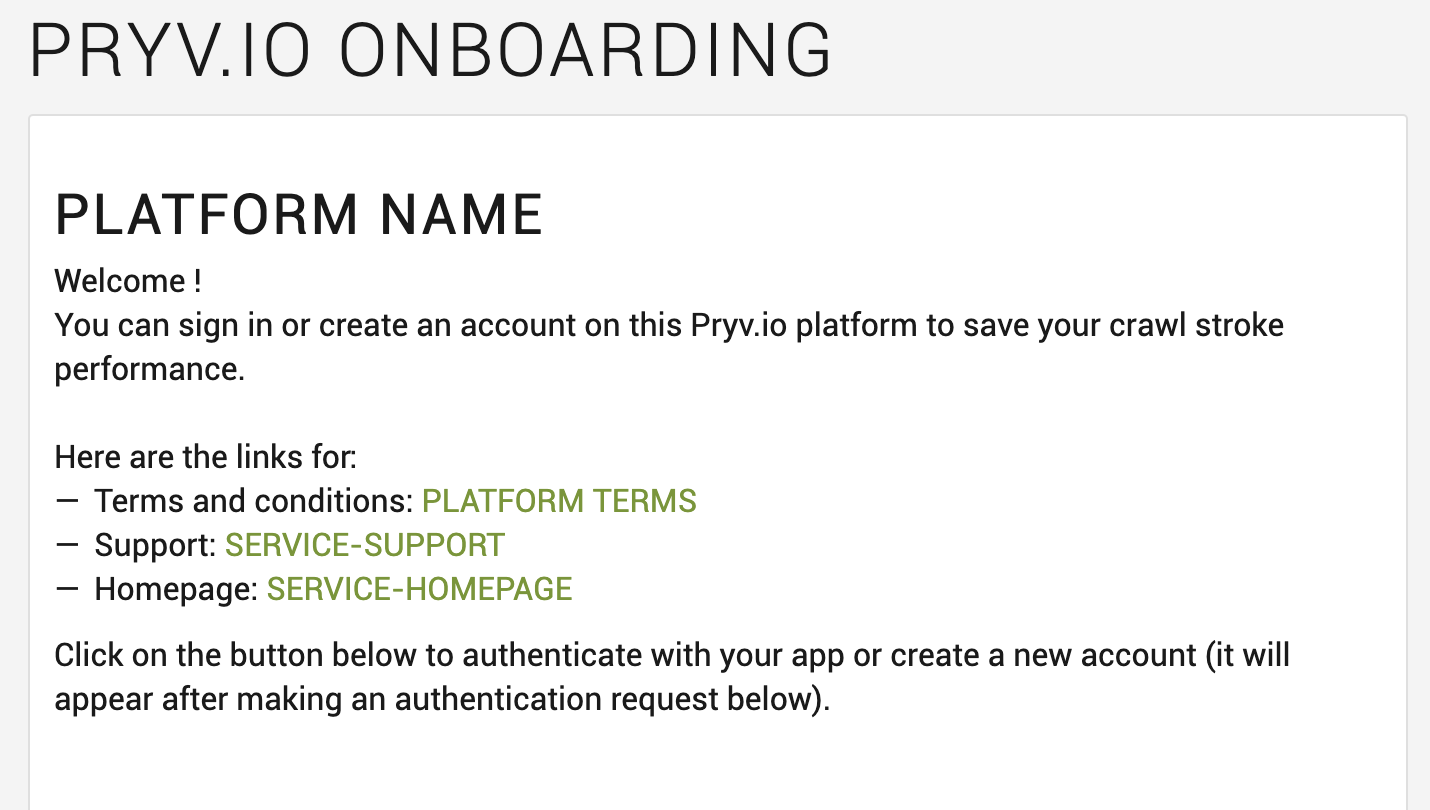The height and width of the screenshot is (810, 1430).
Task: Open the SERVICE-SUPPORT link
Action: click(365, 545)
